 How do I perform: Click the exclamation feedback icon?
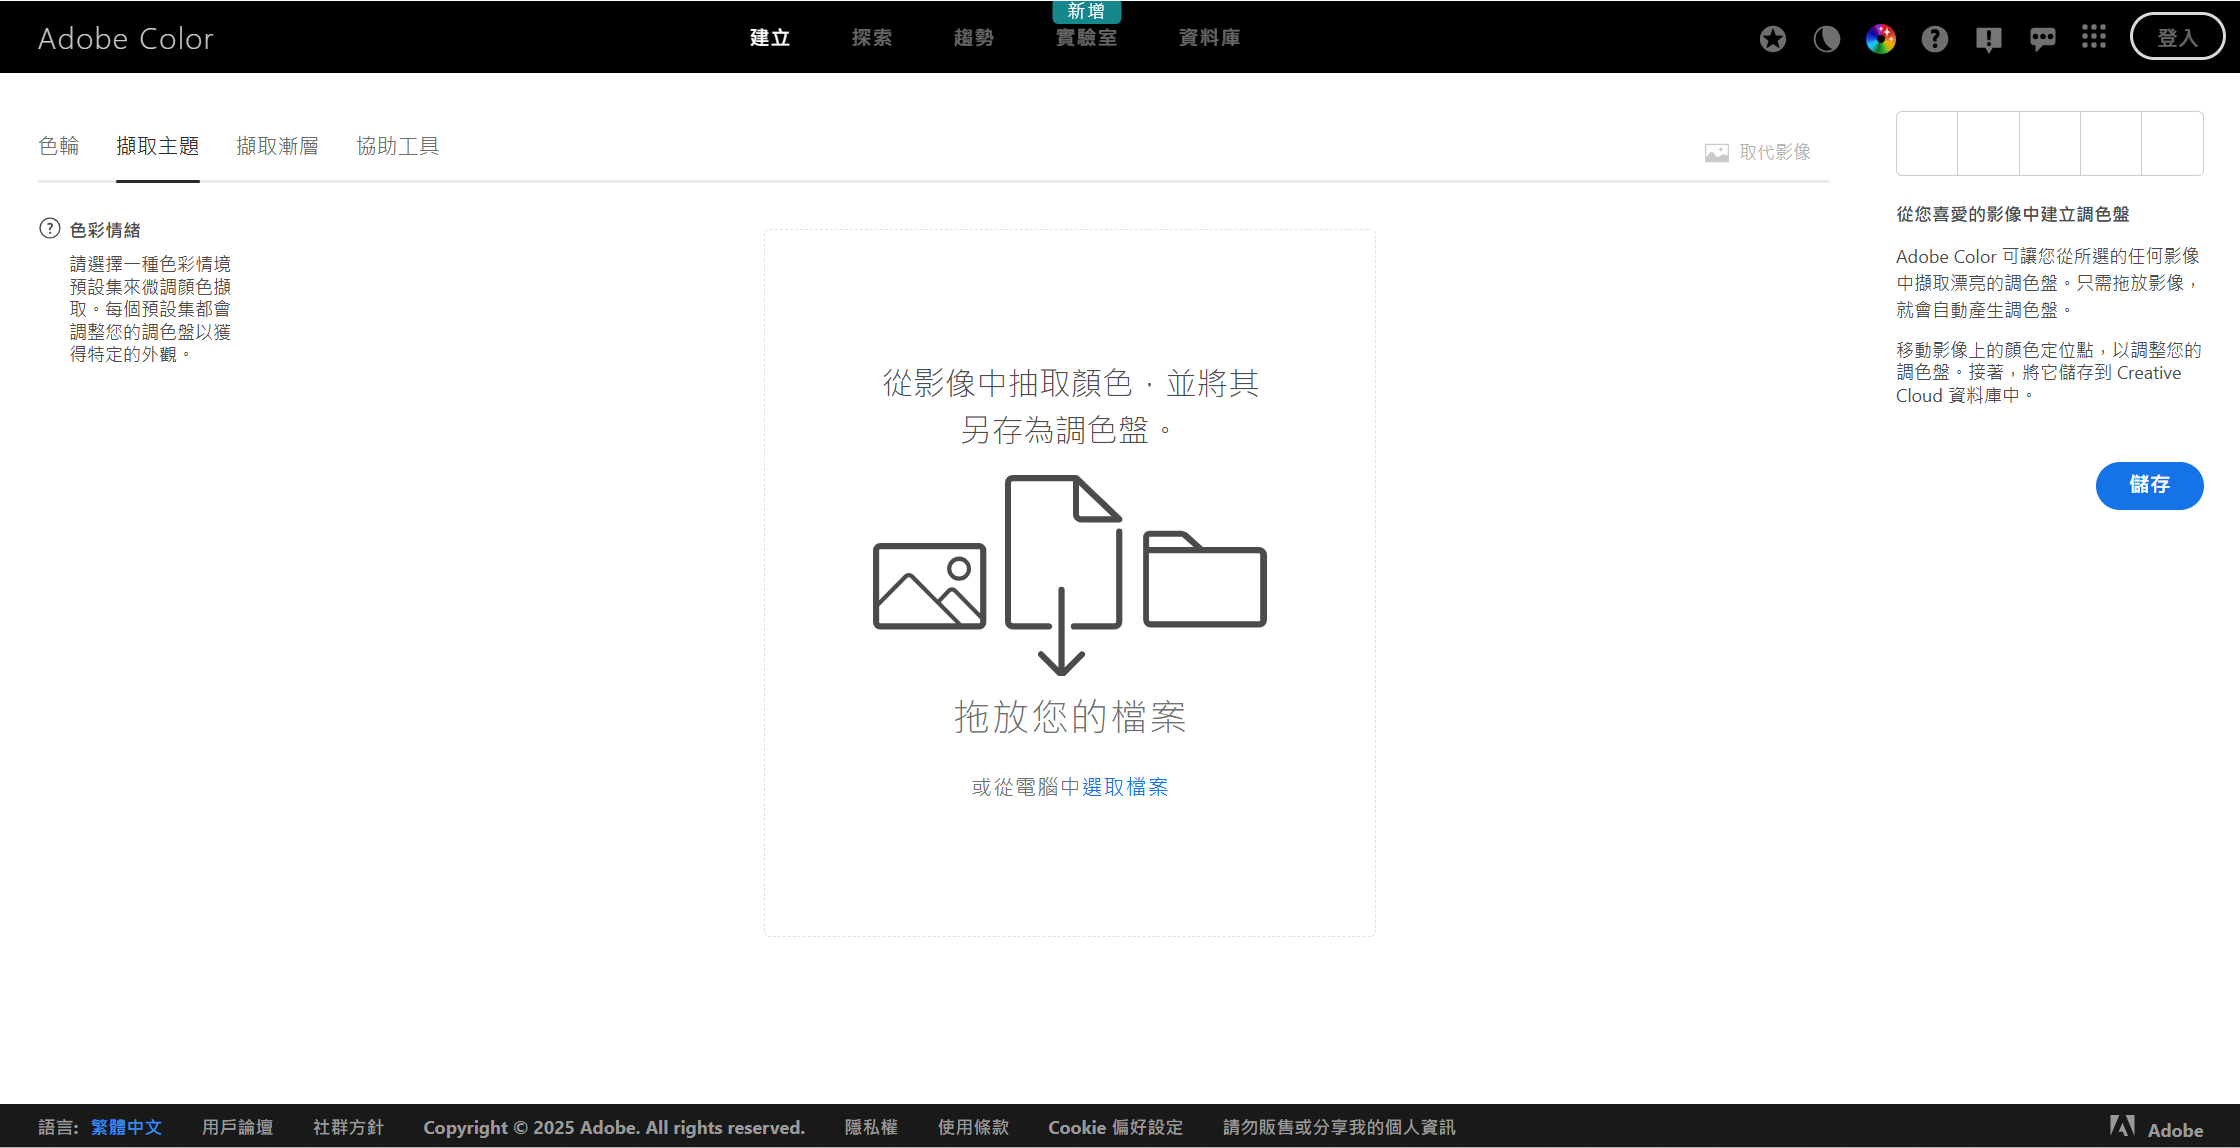(x=1988, y=39)
